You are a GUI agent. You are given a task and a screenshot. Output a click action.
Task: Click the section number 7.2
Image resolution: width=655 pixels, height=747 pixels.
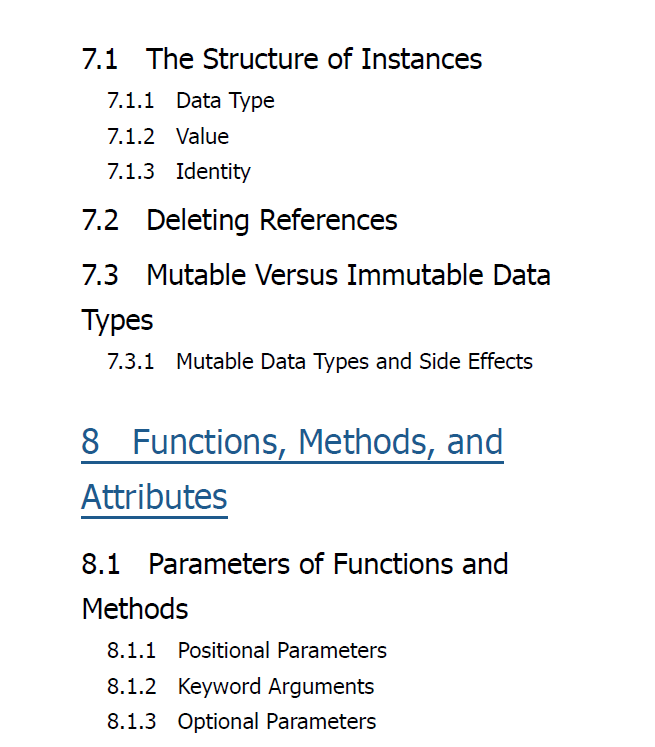pos(100,220)
